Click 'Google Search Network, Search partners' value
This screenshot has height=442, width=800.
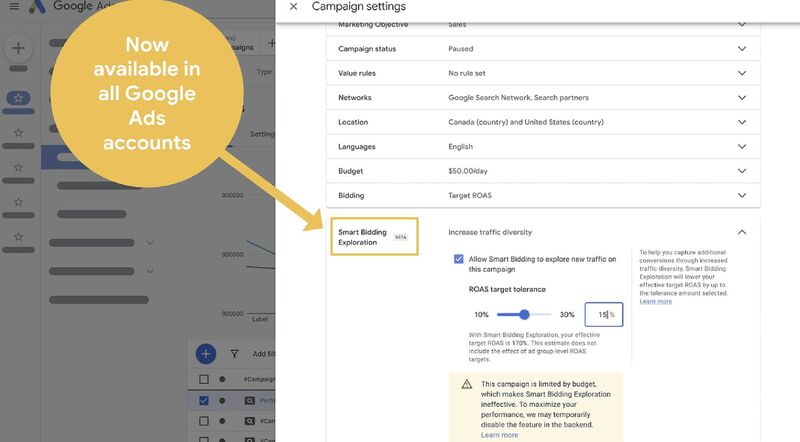(518, 97)
